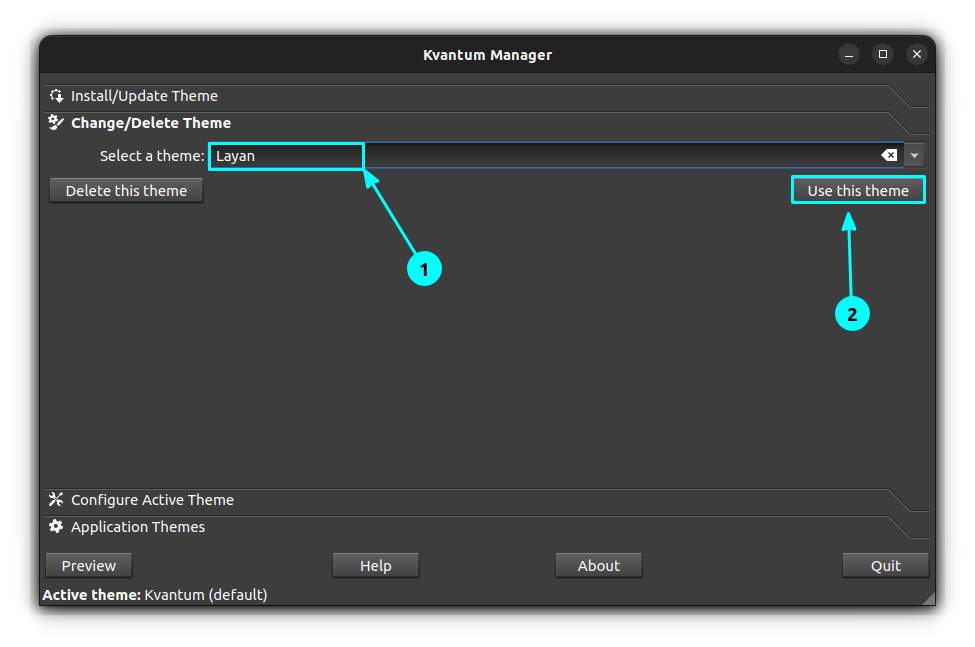
Task: Open the Preview window
Action: (x=88, y=565)
